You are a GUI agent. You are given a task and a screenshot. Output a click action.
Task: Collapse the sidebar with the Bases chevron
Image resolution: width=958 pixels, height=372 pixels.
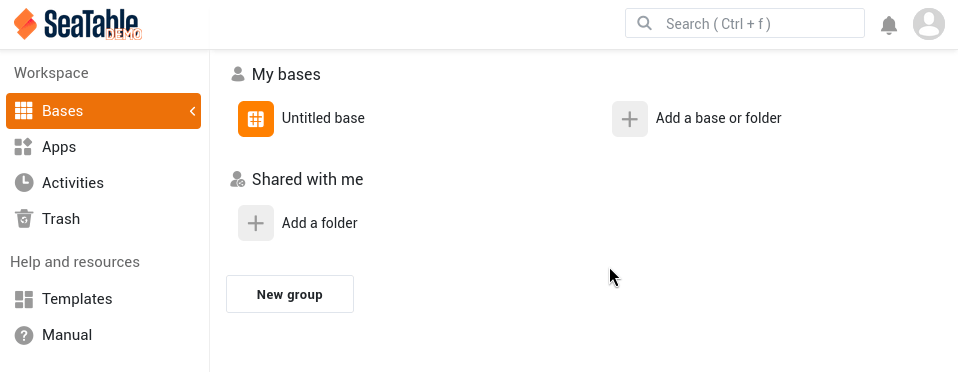tap(192, 111)
